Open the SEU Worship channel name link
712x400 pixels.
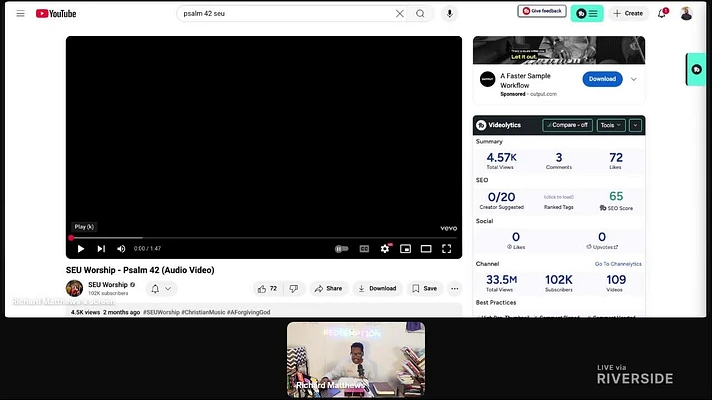click(108, 285)
